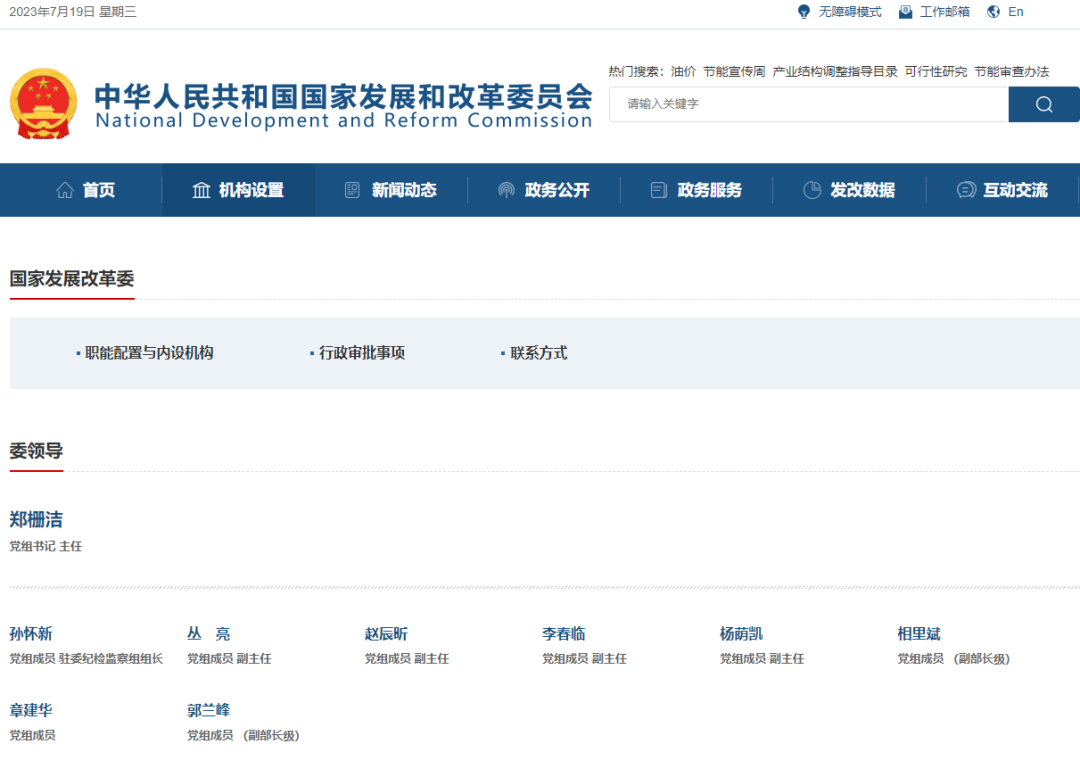Click the fingerprint icon beside 政务公开
This screenshot has width=1080, height=769.
(506, 190)
